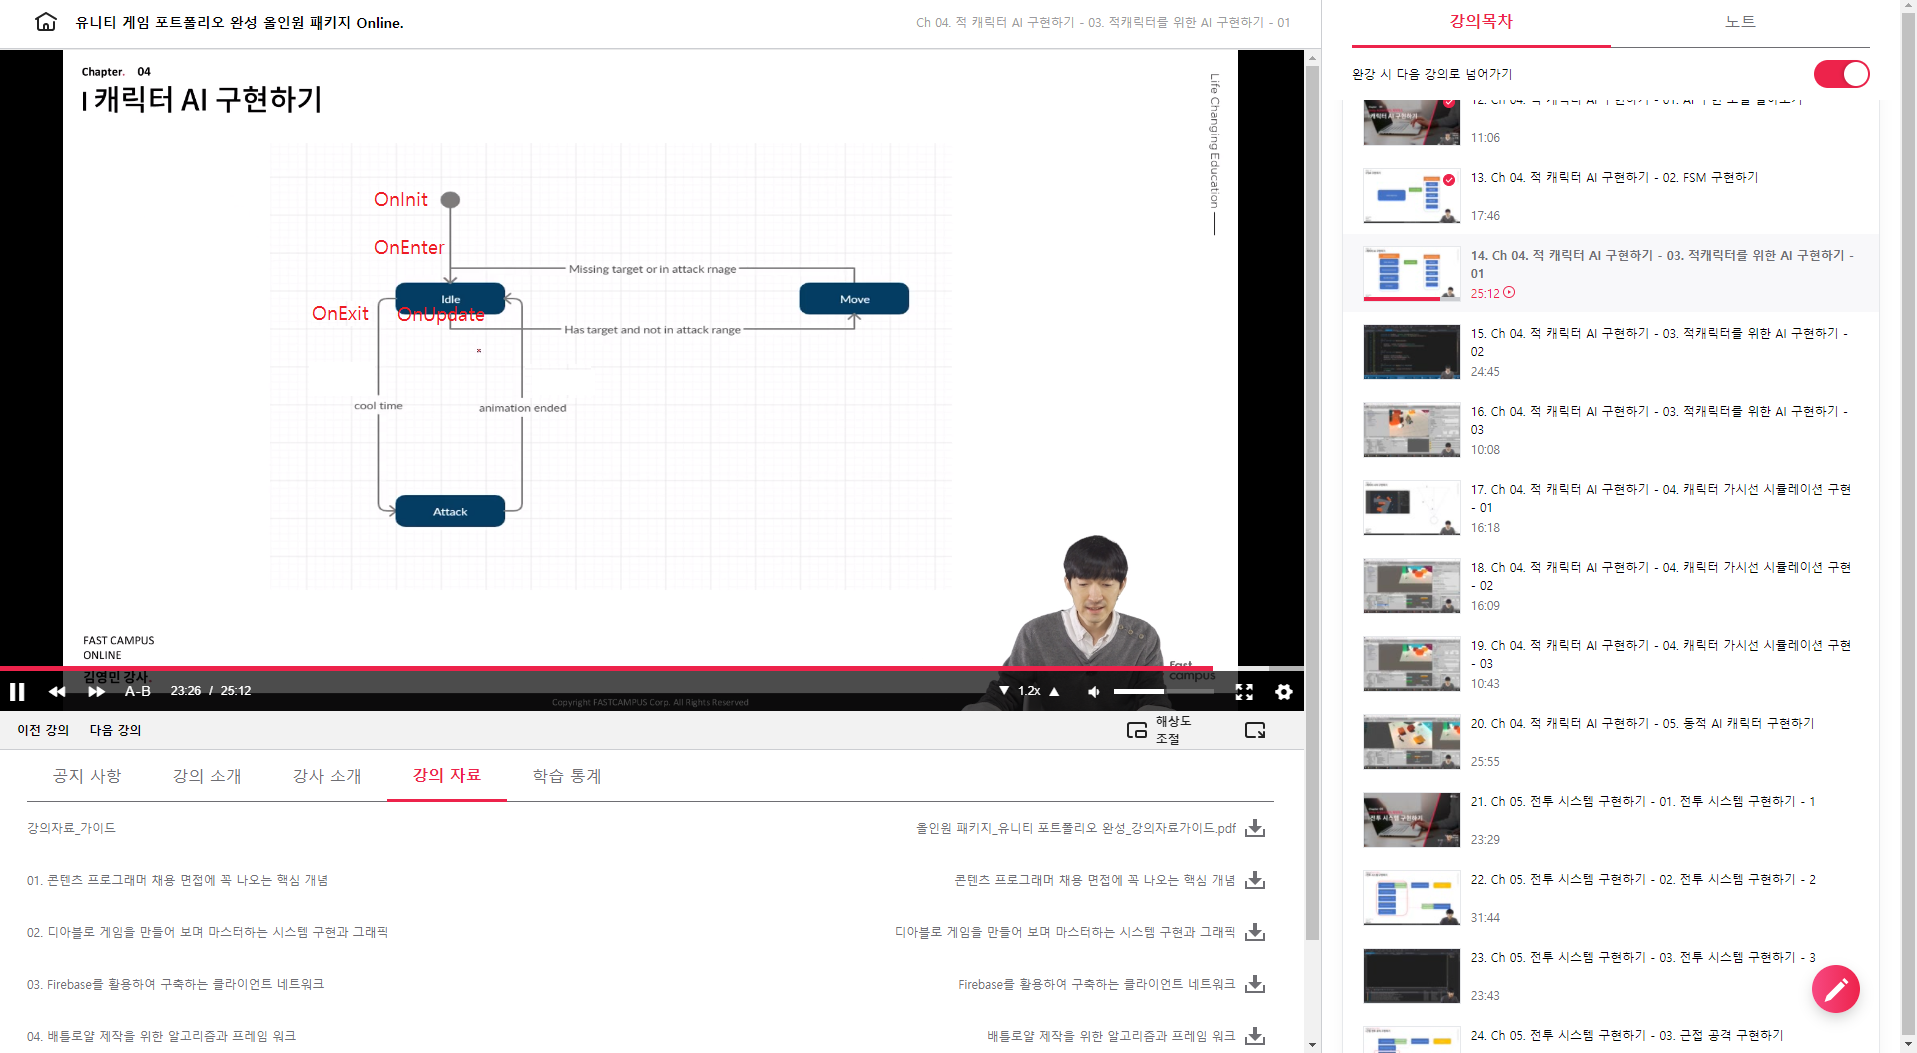
Task: Switch to the 강의목차 tab
Action: pyautogui.click(x=1481, y=22)
